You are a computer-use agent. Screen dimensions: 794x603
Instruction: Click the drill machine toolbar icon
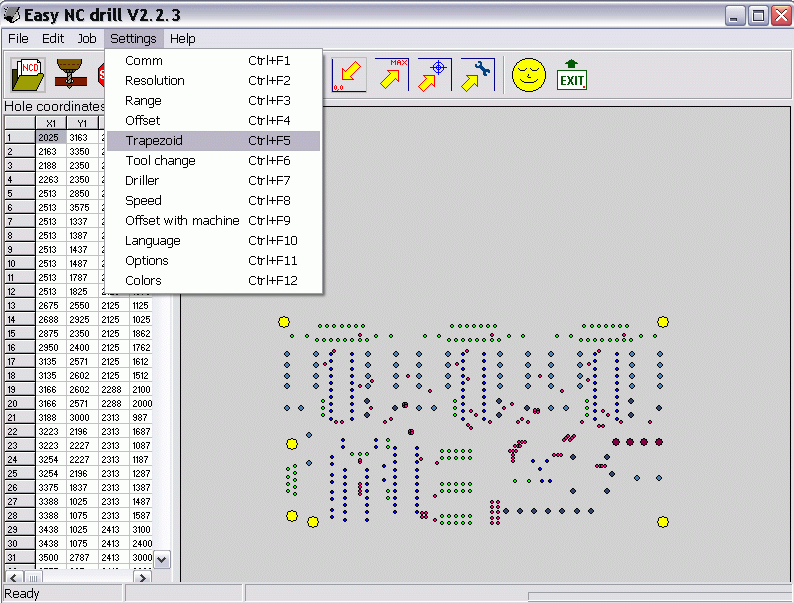70,74
